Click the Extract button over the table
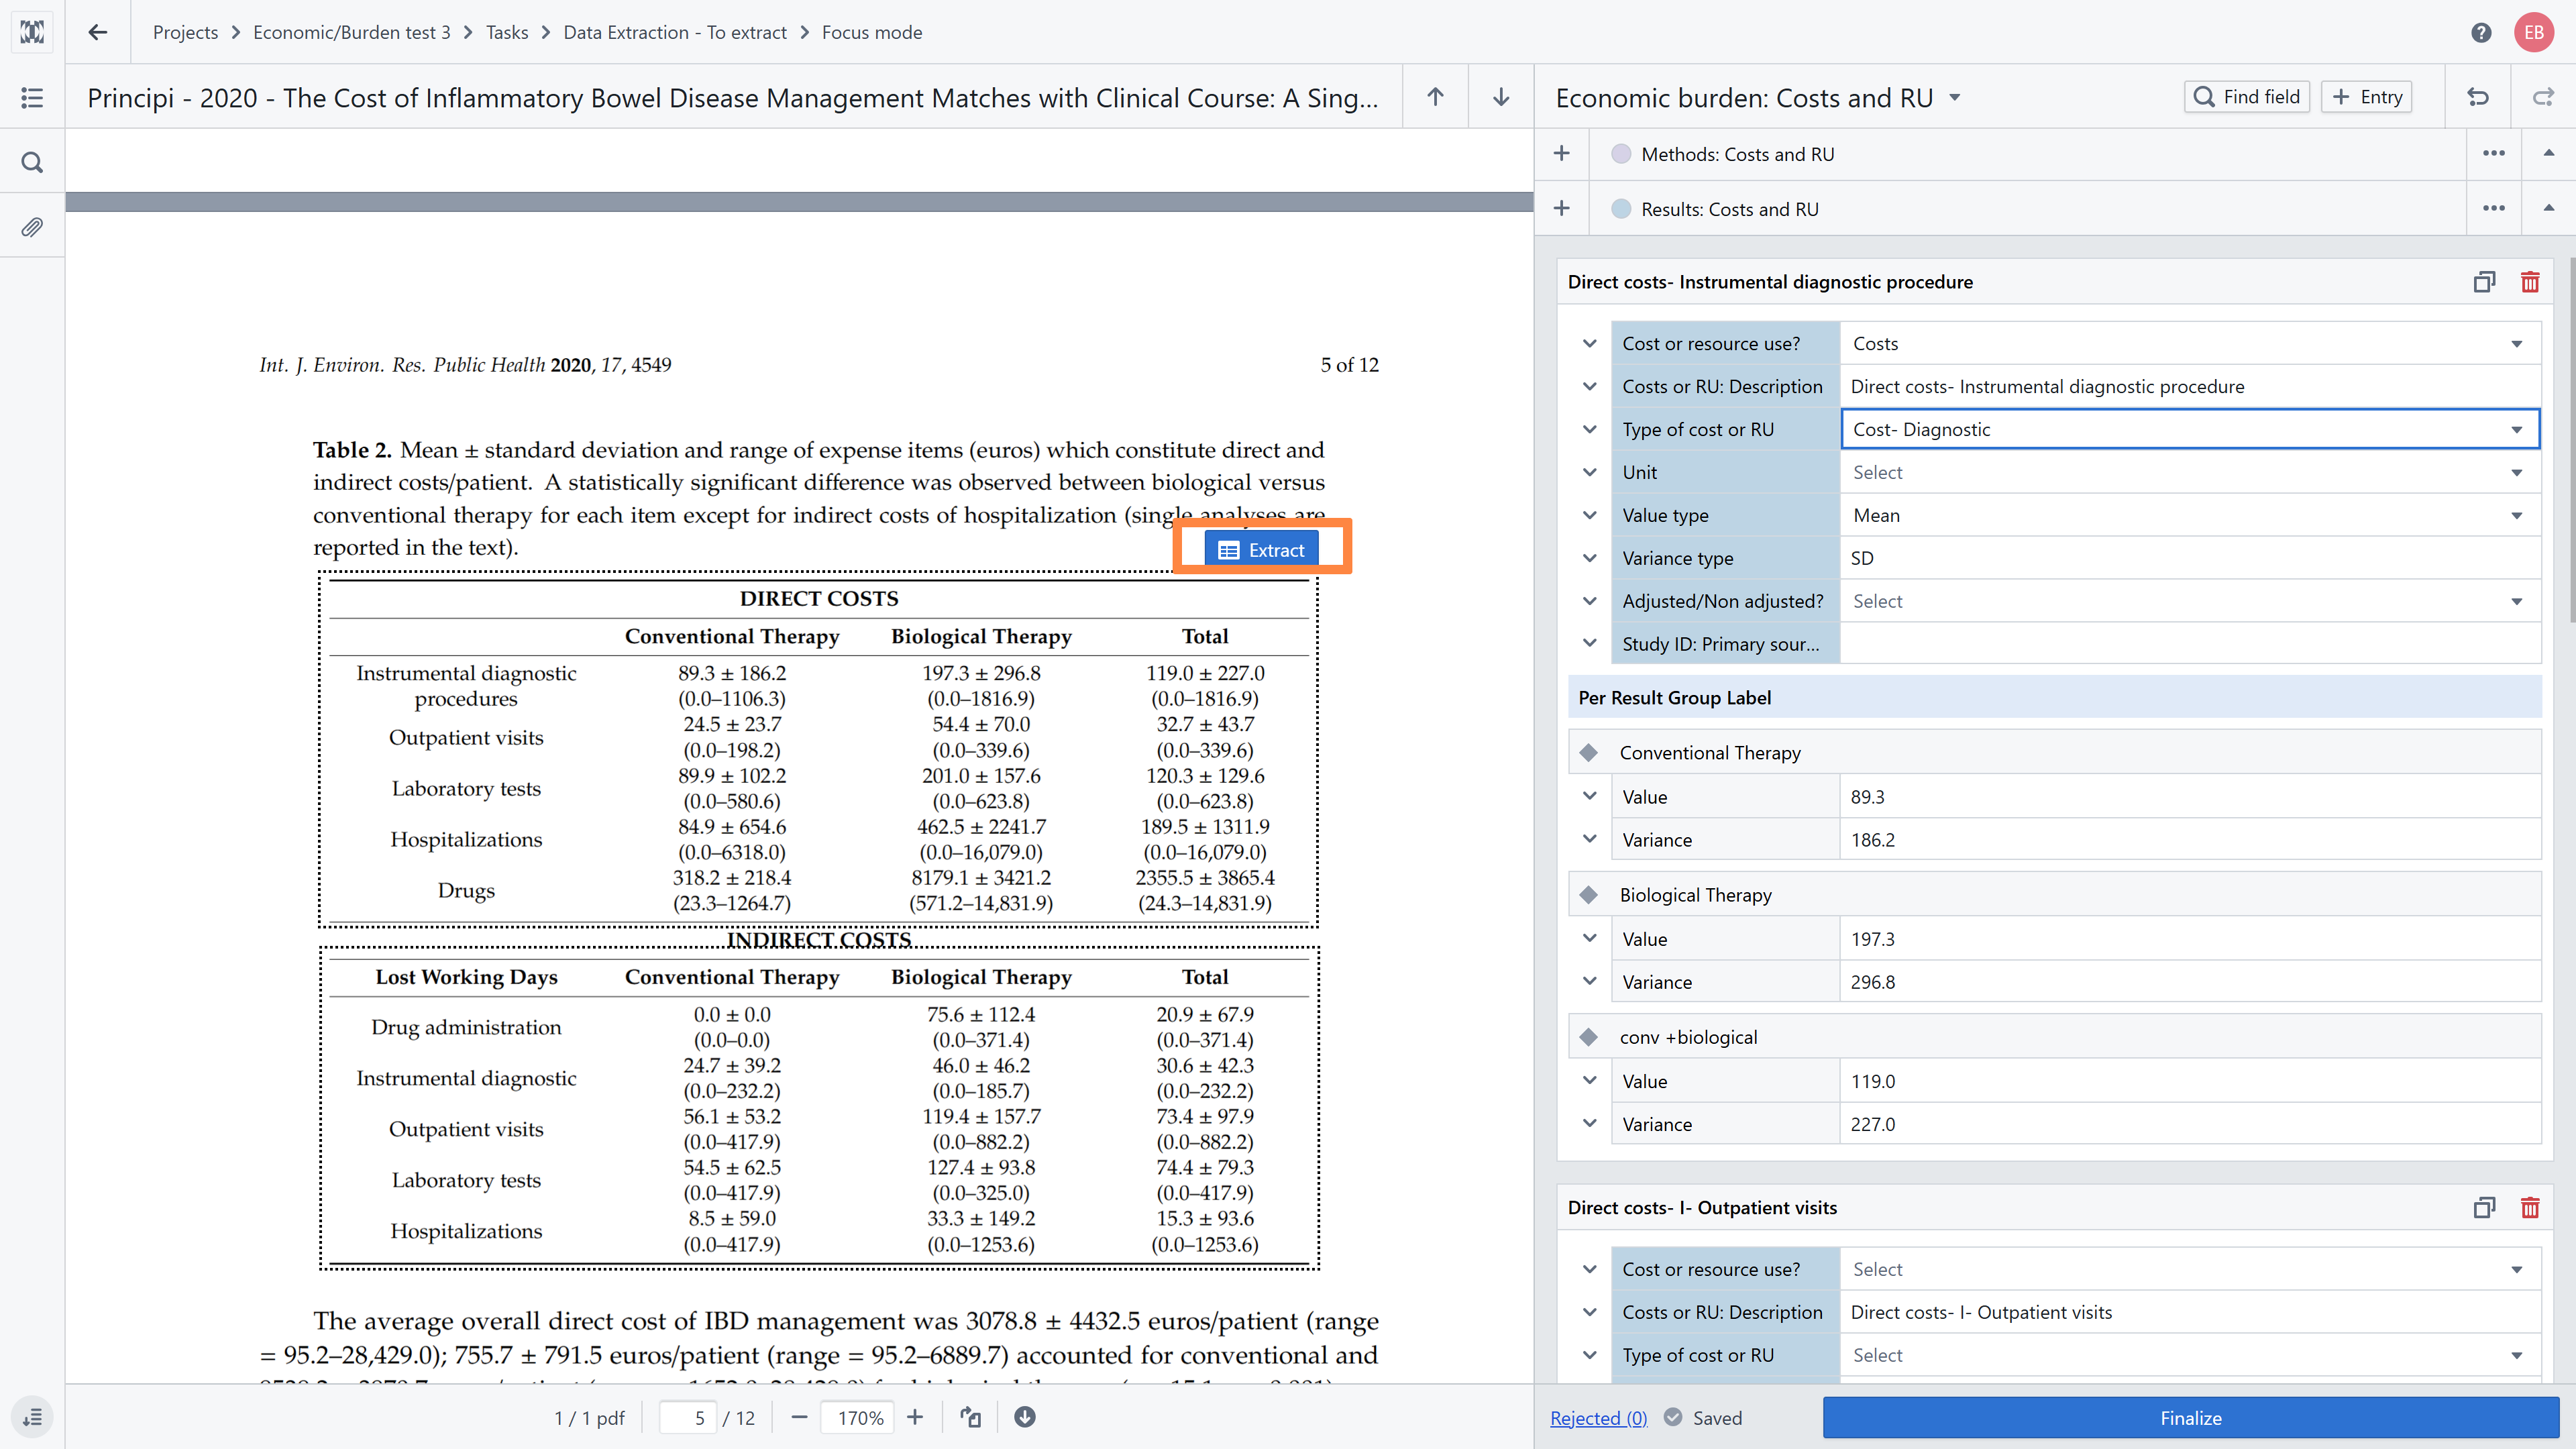Screen dimensions: 2576x1449 pyautogui.click(x=1261, y=549)
